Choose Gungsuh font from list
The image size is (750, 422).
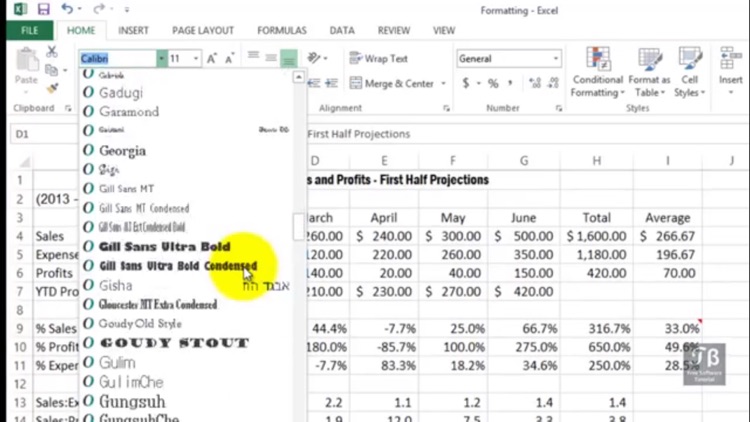[x=187, y=401]
